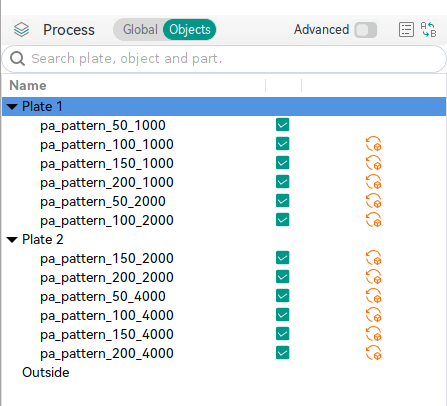The width and height of the screenshot is (447, 406).
Task: Select object pa_pattern_200_1000
Action: click(x=107, y=183)
